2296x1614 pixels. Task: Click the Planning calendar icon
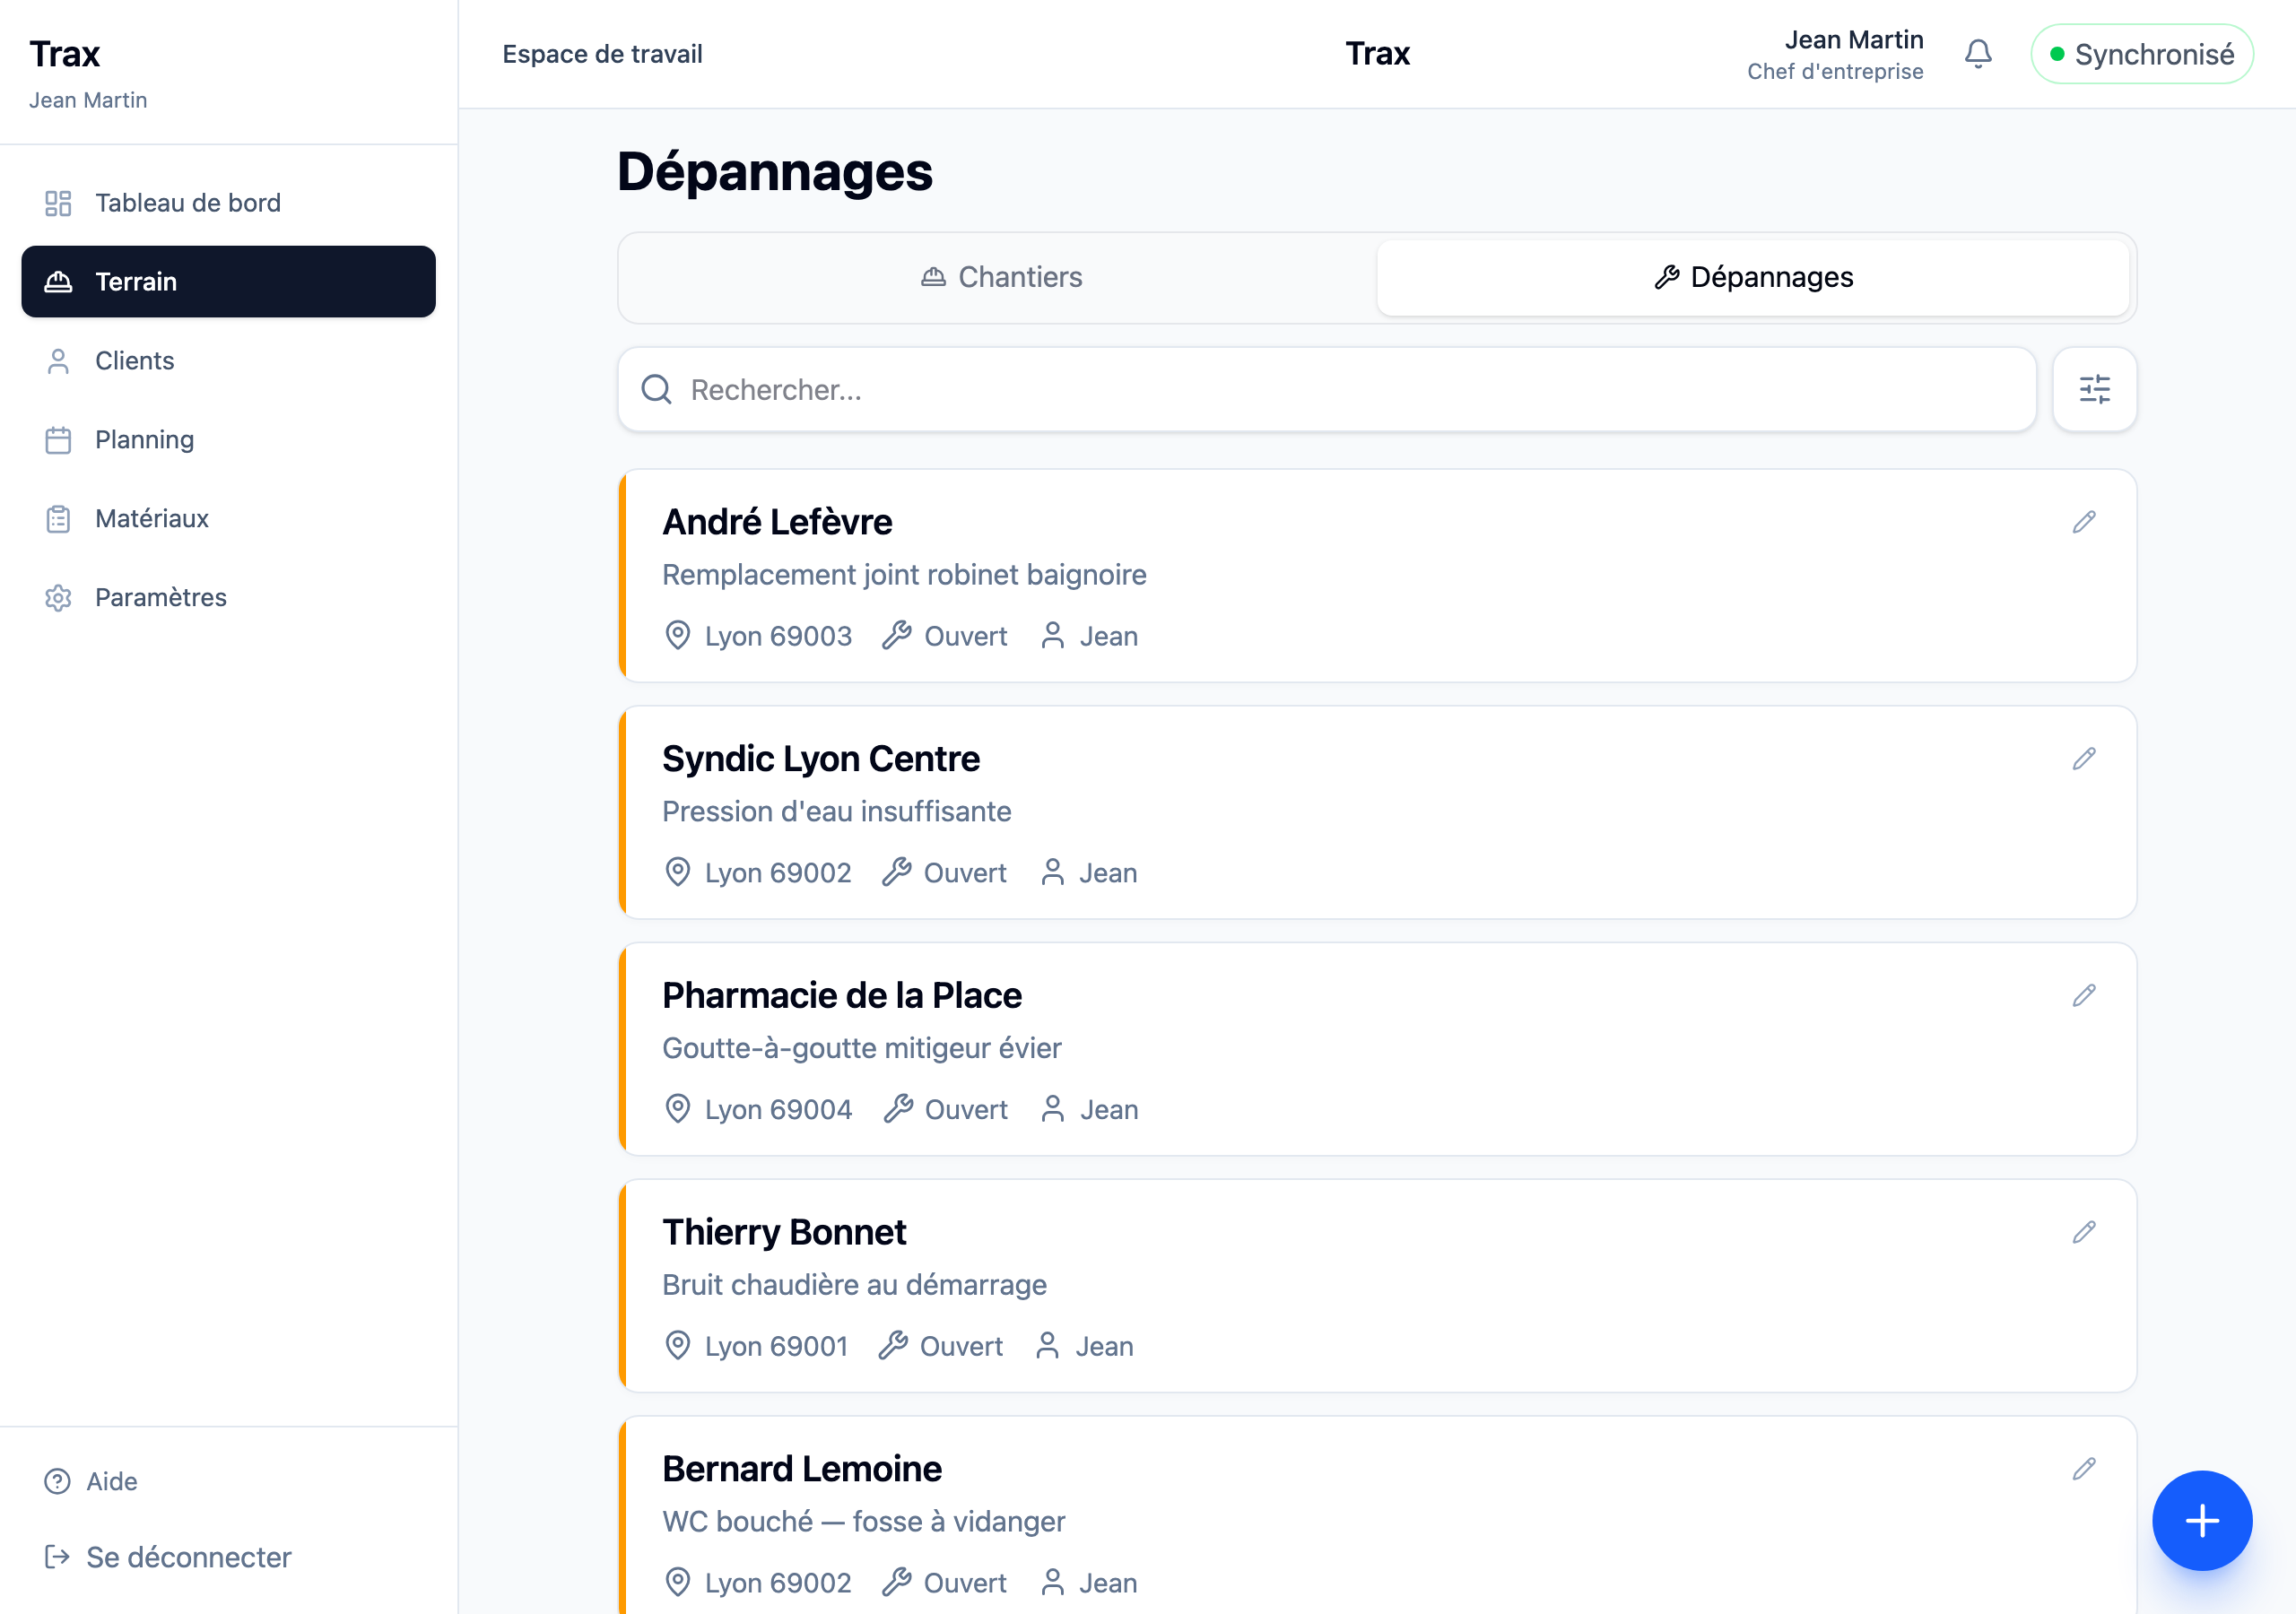(x=58, y=440)
